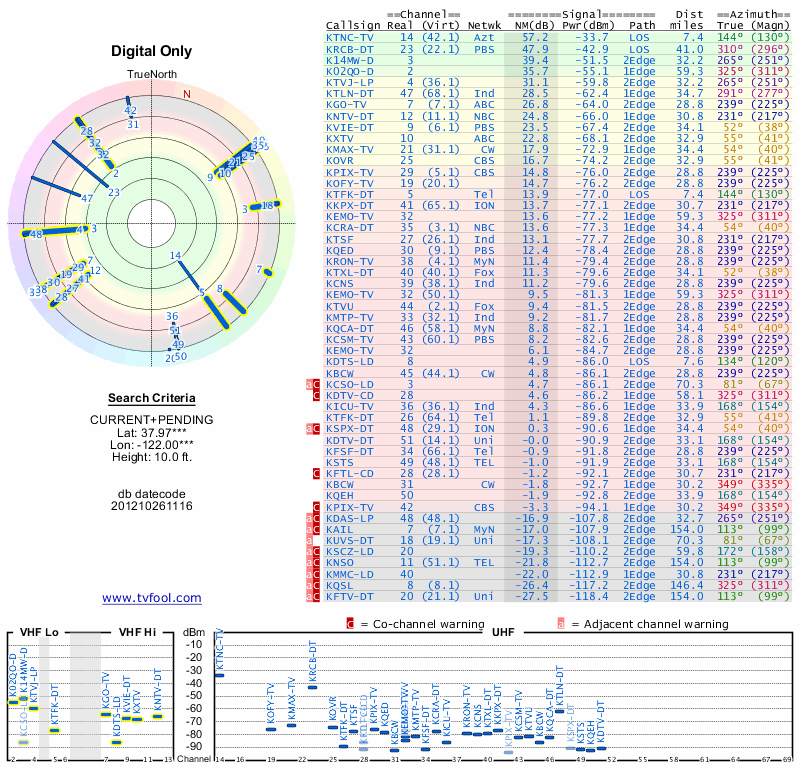
Task: Click the channel 14 line on the radar plot
Action: pyautogui.click(x=190, y=275)
